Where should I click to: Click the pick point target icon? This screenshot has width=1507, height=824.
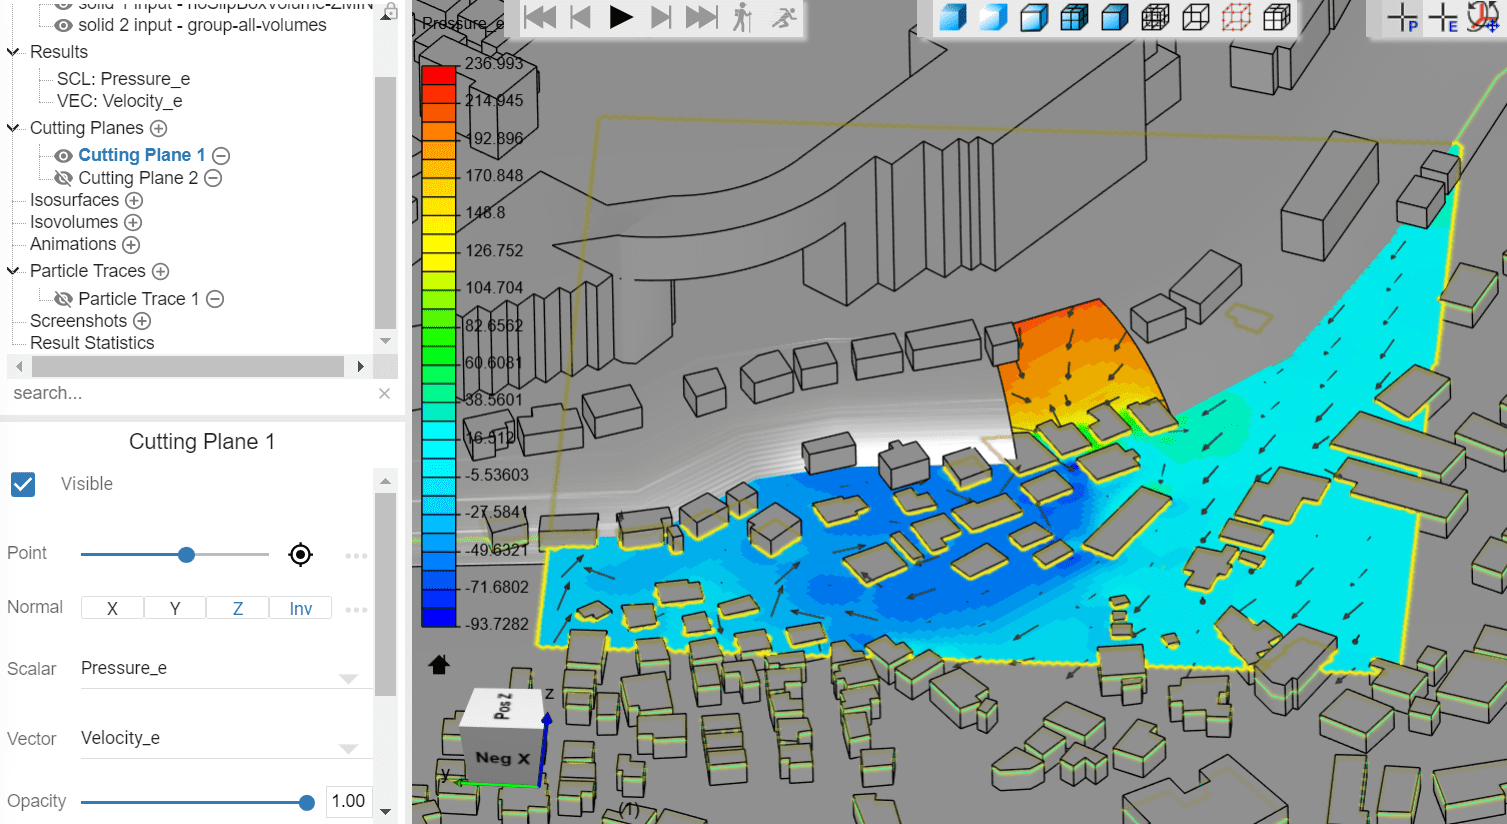point(300,554)
